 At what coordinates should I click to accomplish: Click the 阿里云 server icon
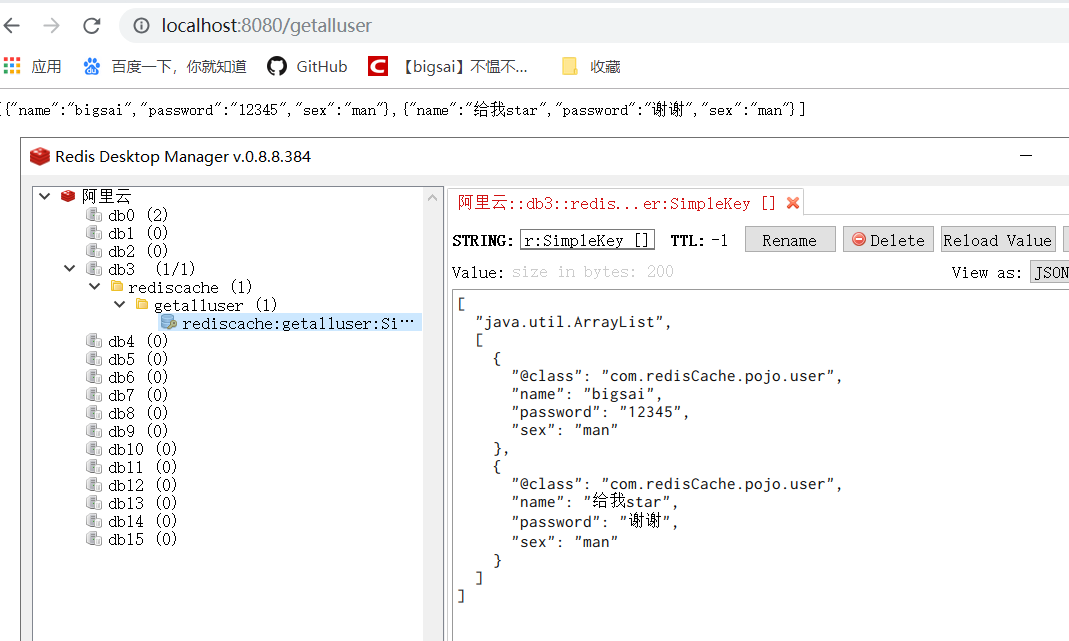pyautogui.click(x=67, y=196)
